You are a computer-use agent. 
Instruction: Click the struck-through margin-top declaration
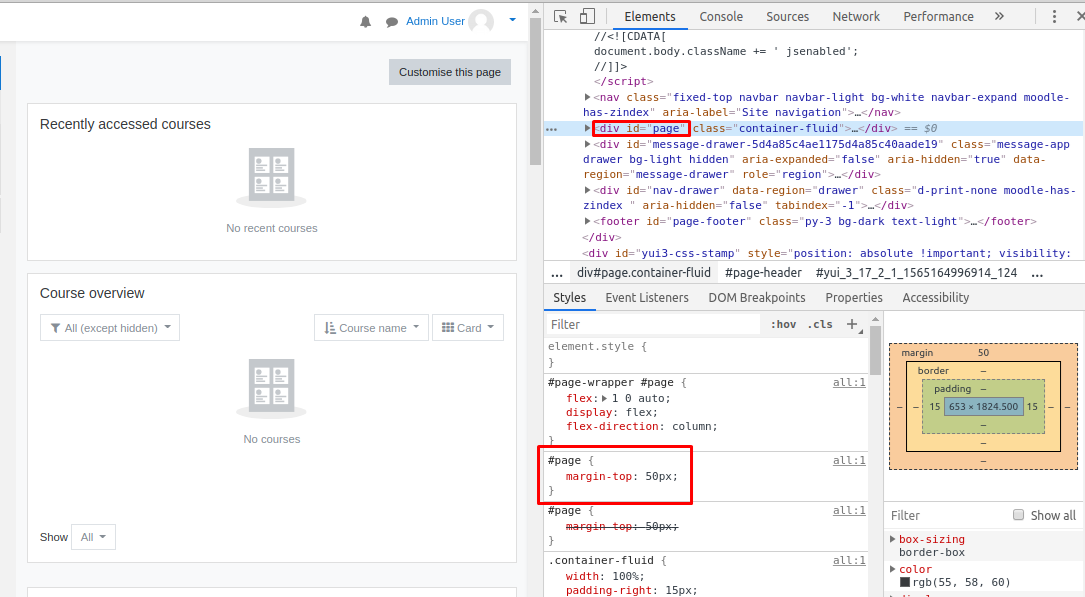[622, 526]
